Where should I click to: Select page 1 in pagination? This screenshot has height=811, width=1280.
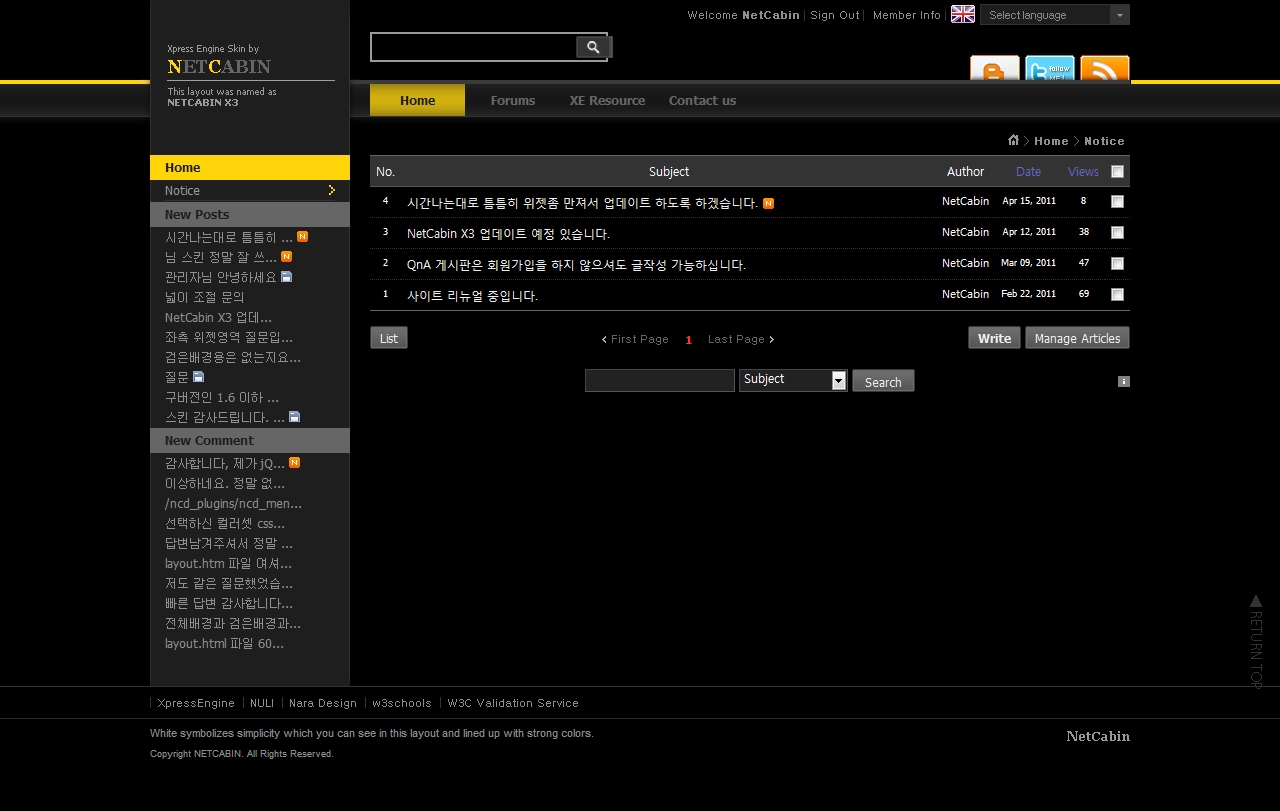[x=688, y=340]
